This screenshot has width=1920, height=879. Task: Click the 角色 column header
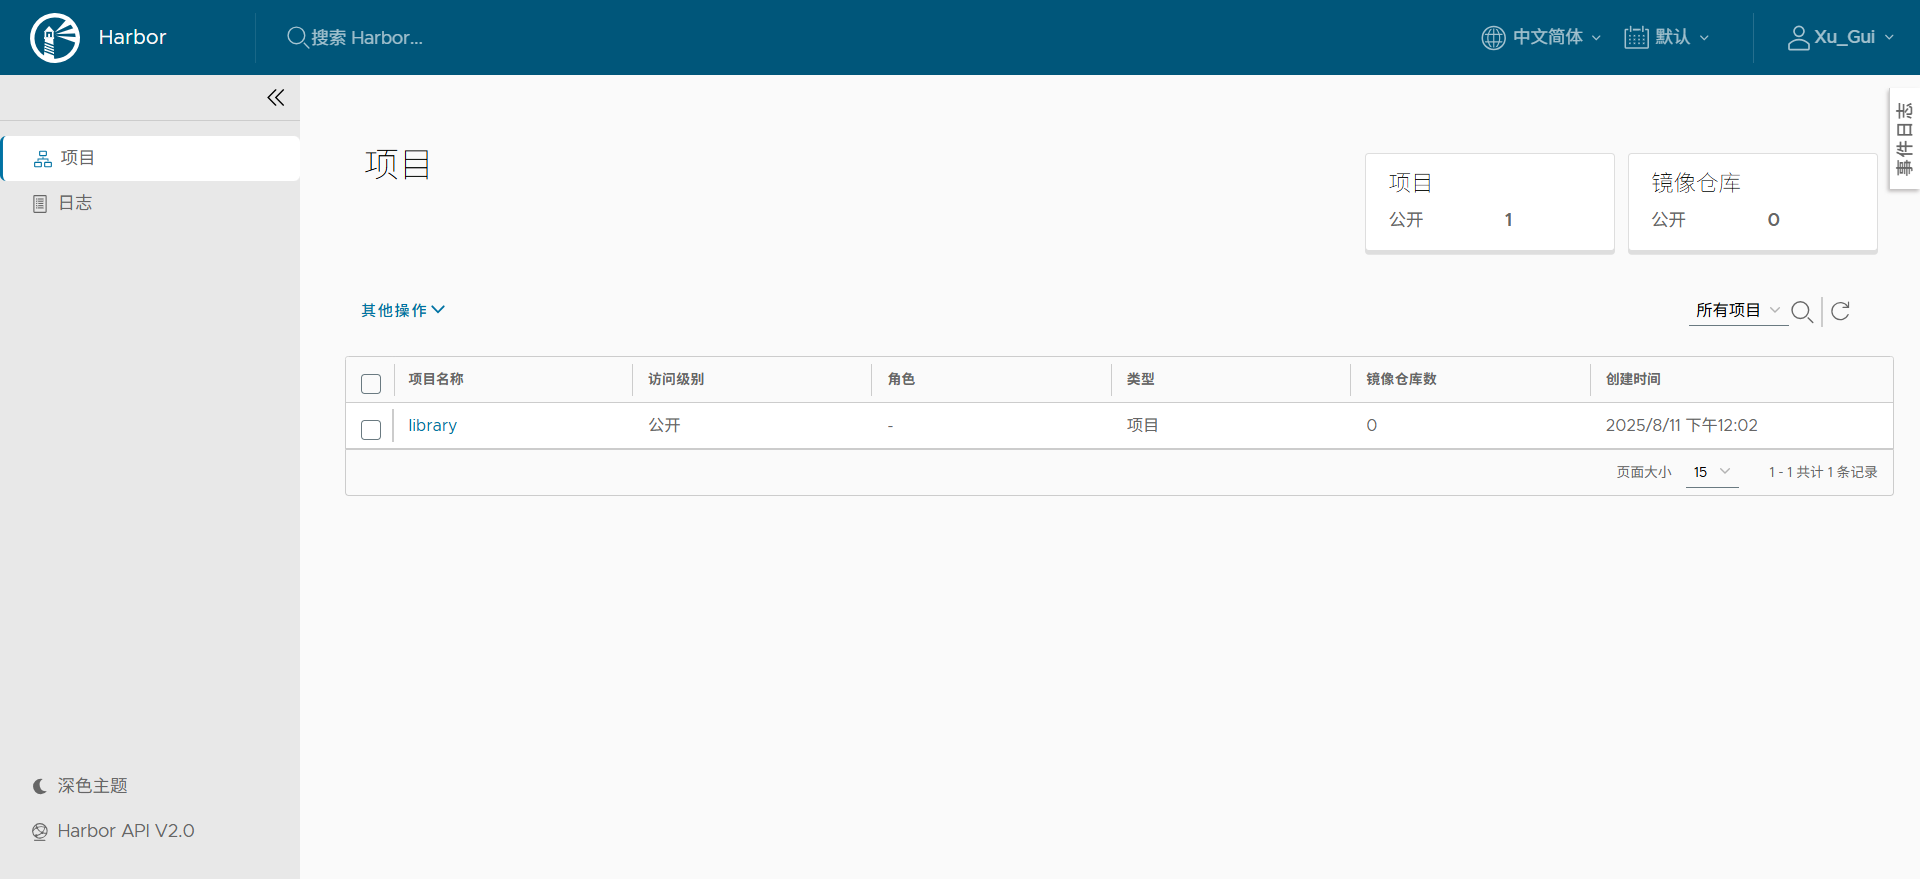(x=901, y=379)
